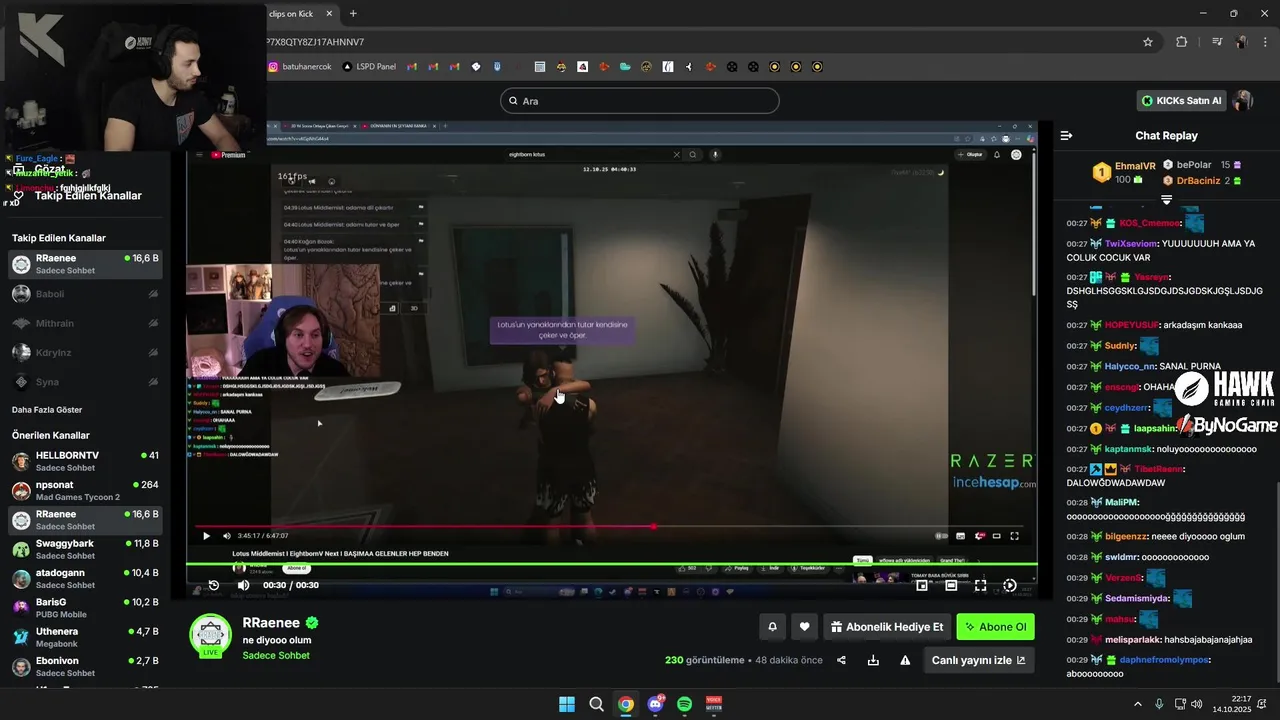Viewport: 1280px width, 720px height.
Task: Open picture-in-picture for the clip
Action: (922, 586)
